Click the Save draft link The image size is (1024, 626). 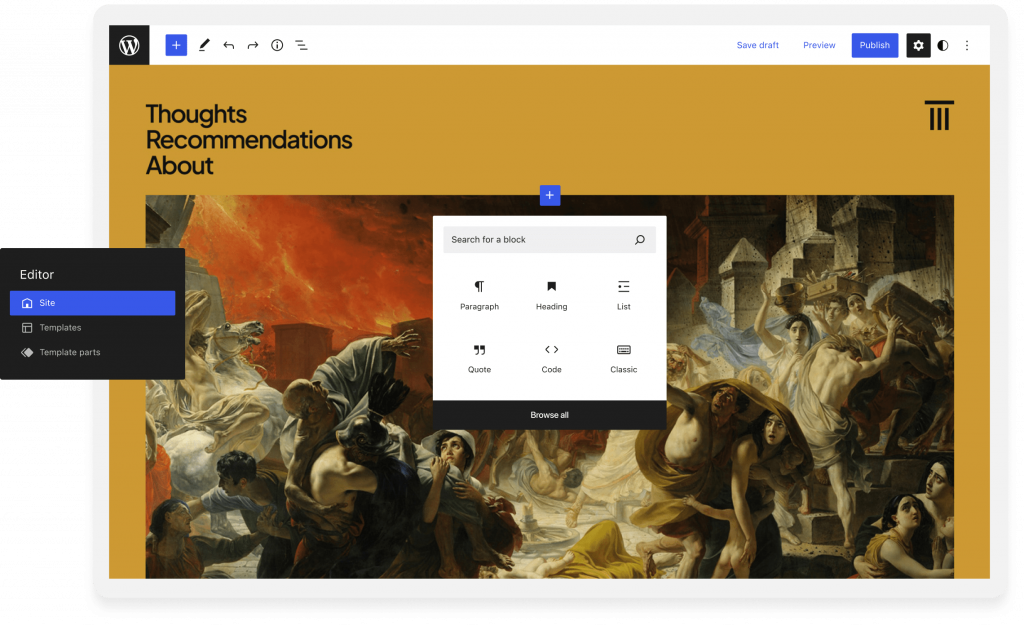point(757,45)
